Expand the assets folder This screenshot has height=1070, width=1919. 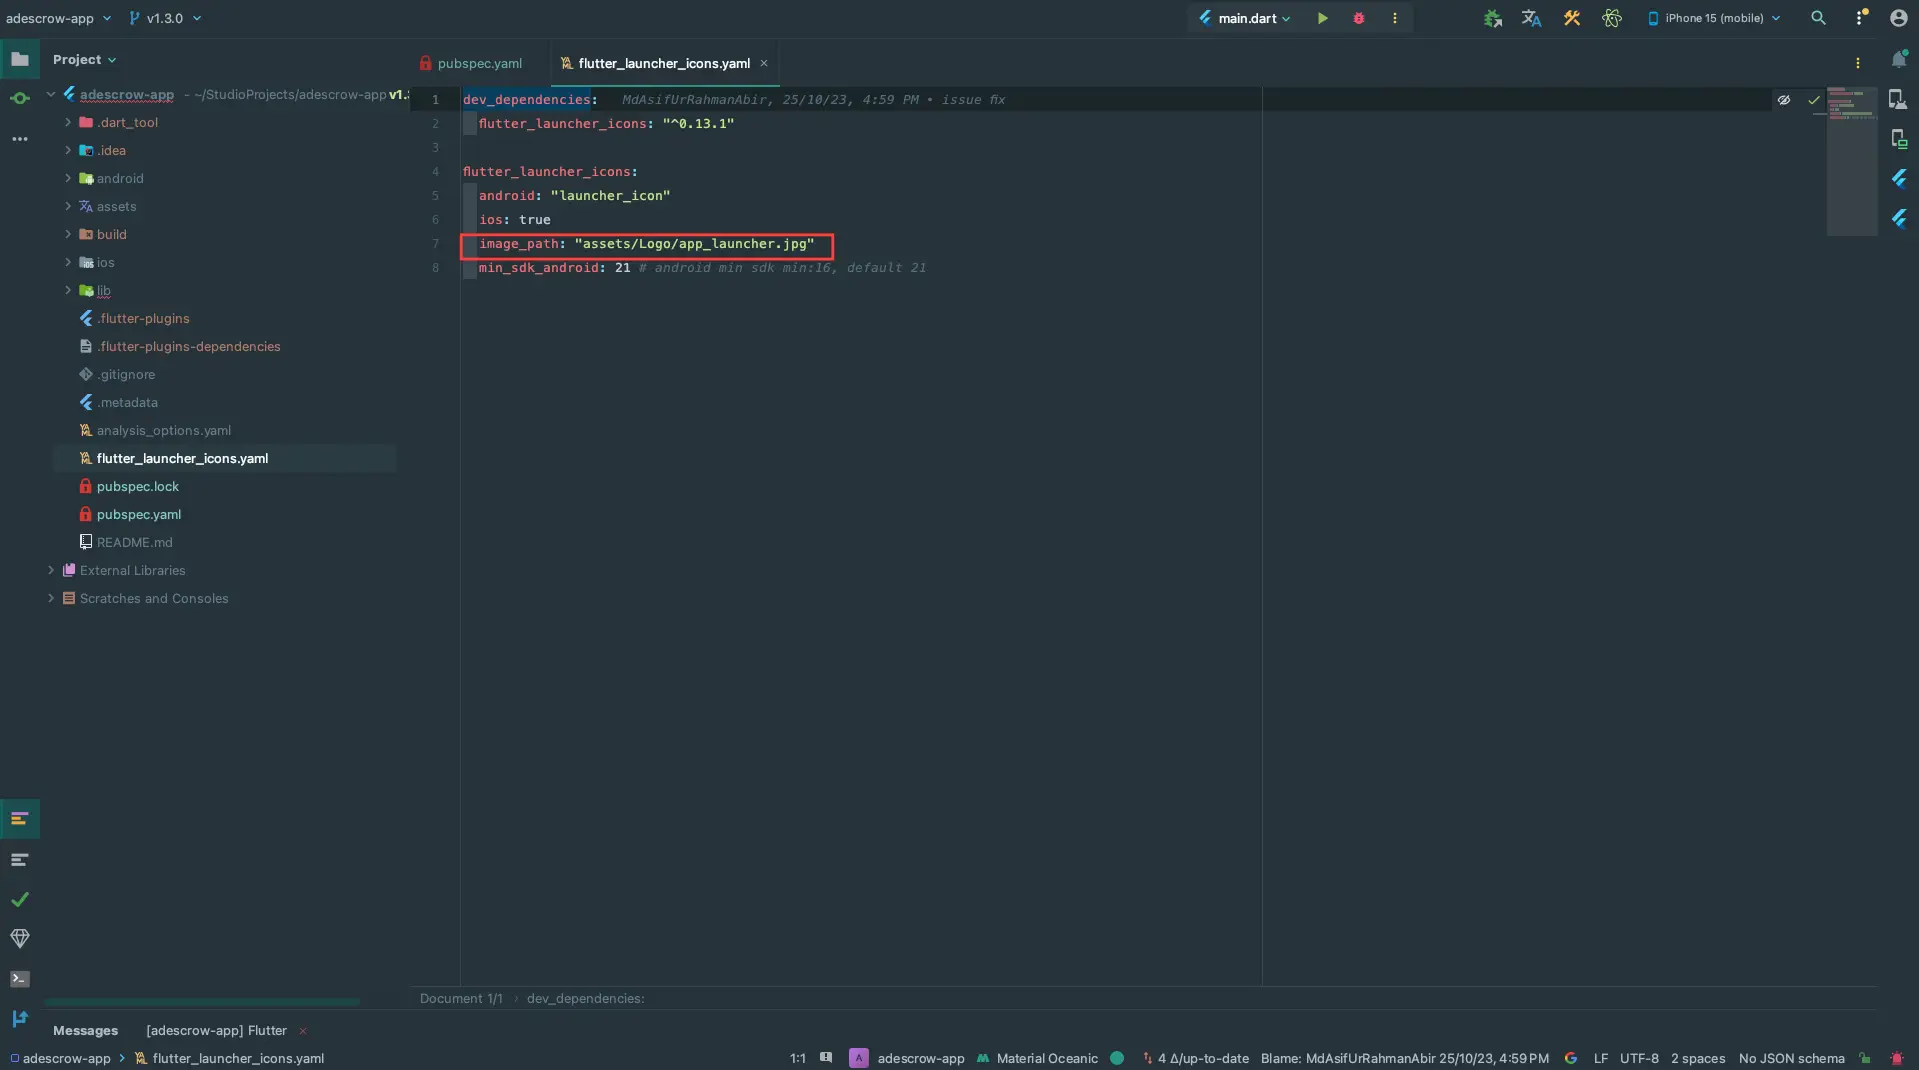(x=68, y=206)
